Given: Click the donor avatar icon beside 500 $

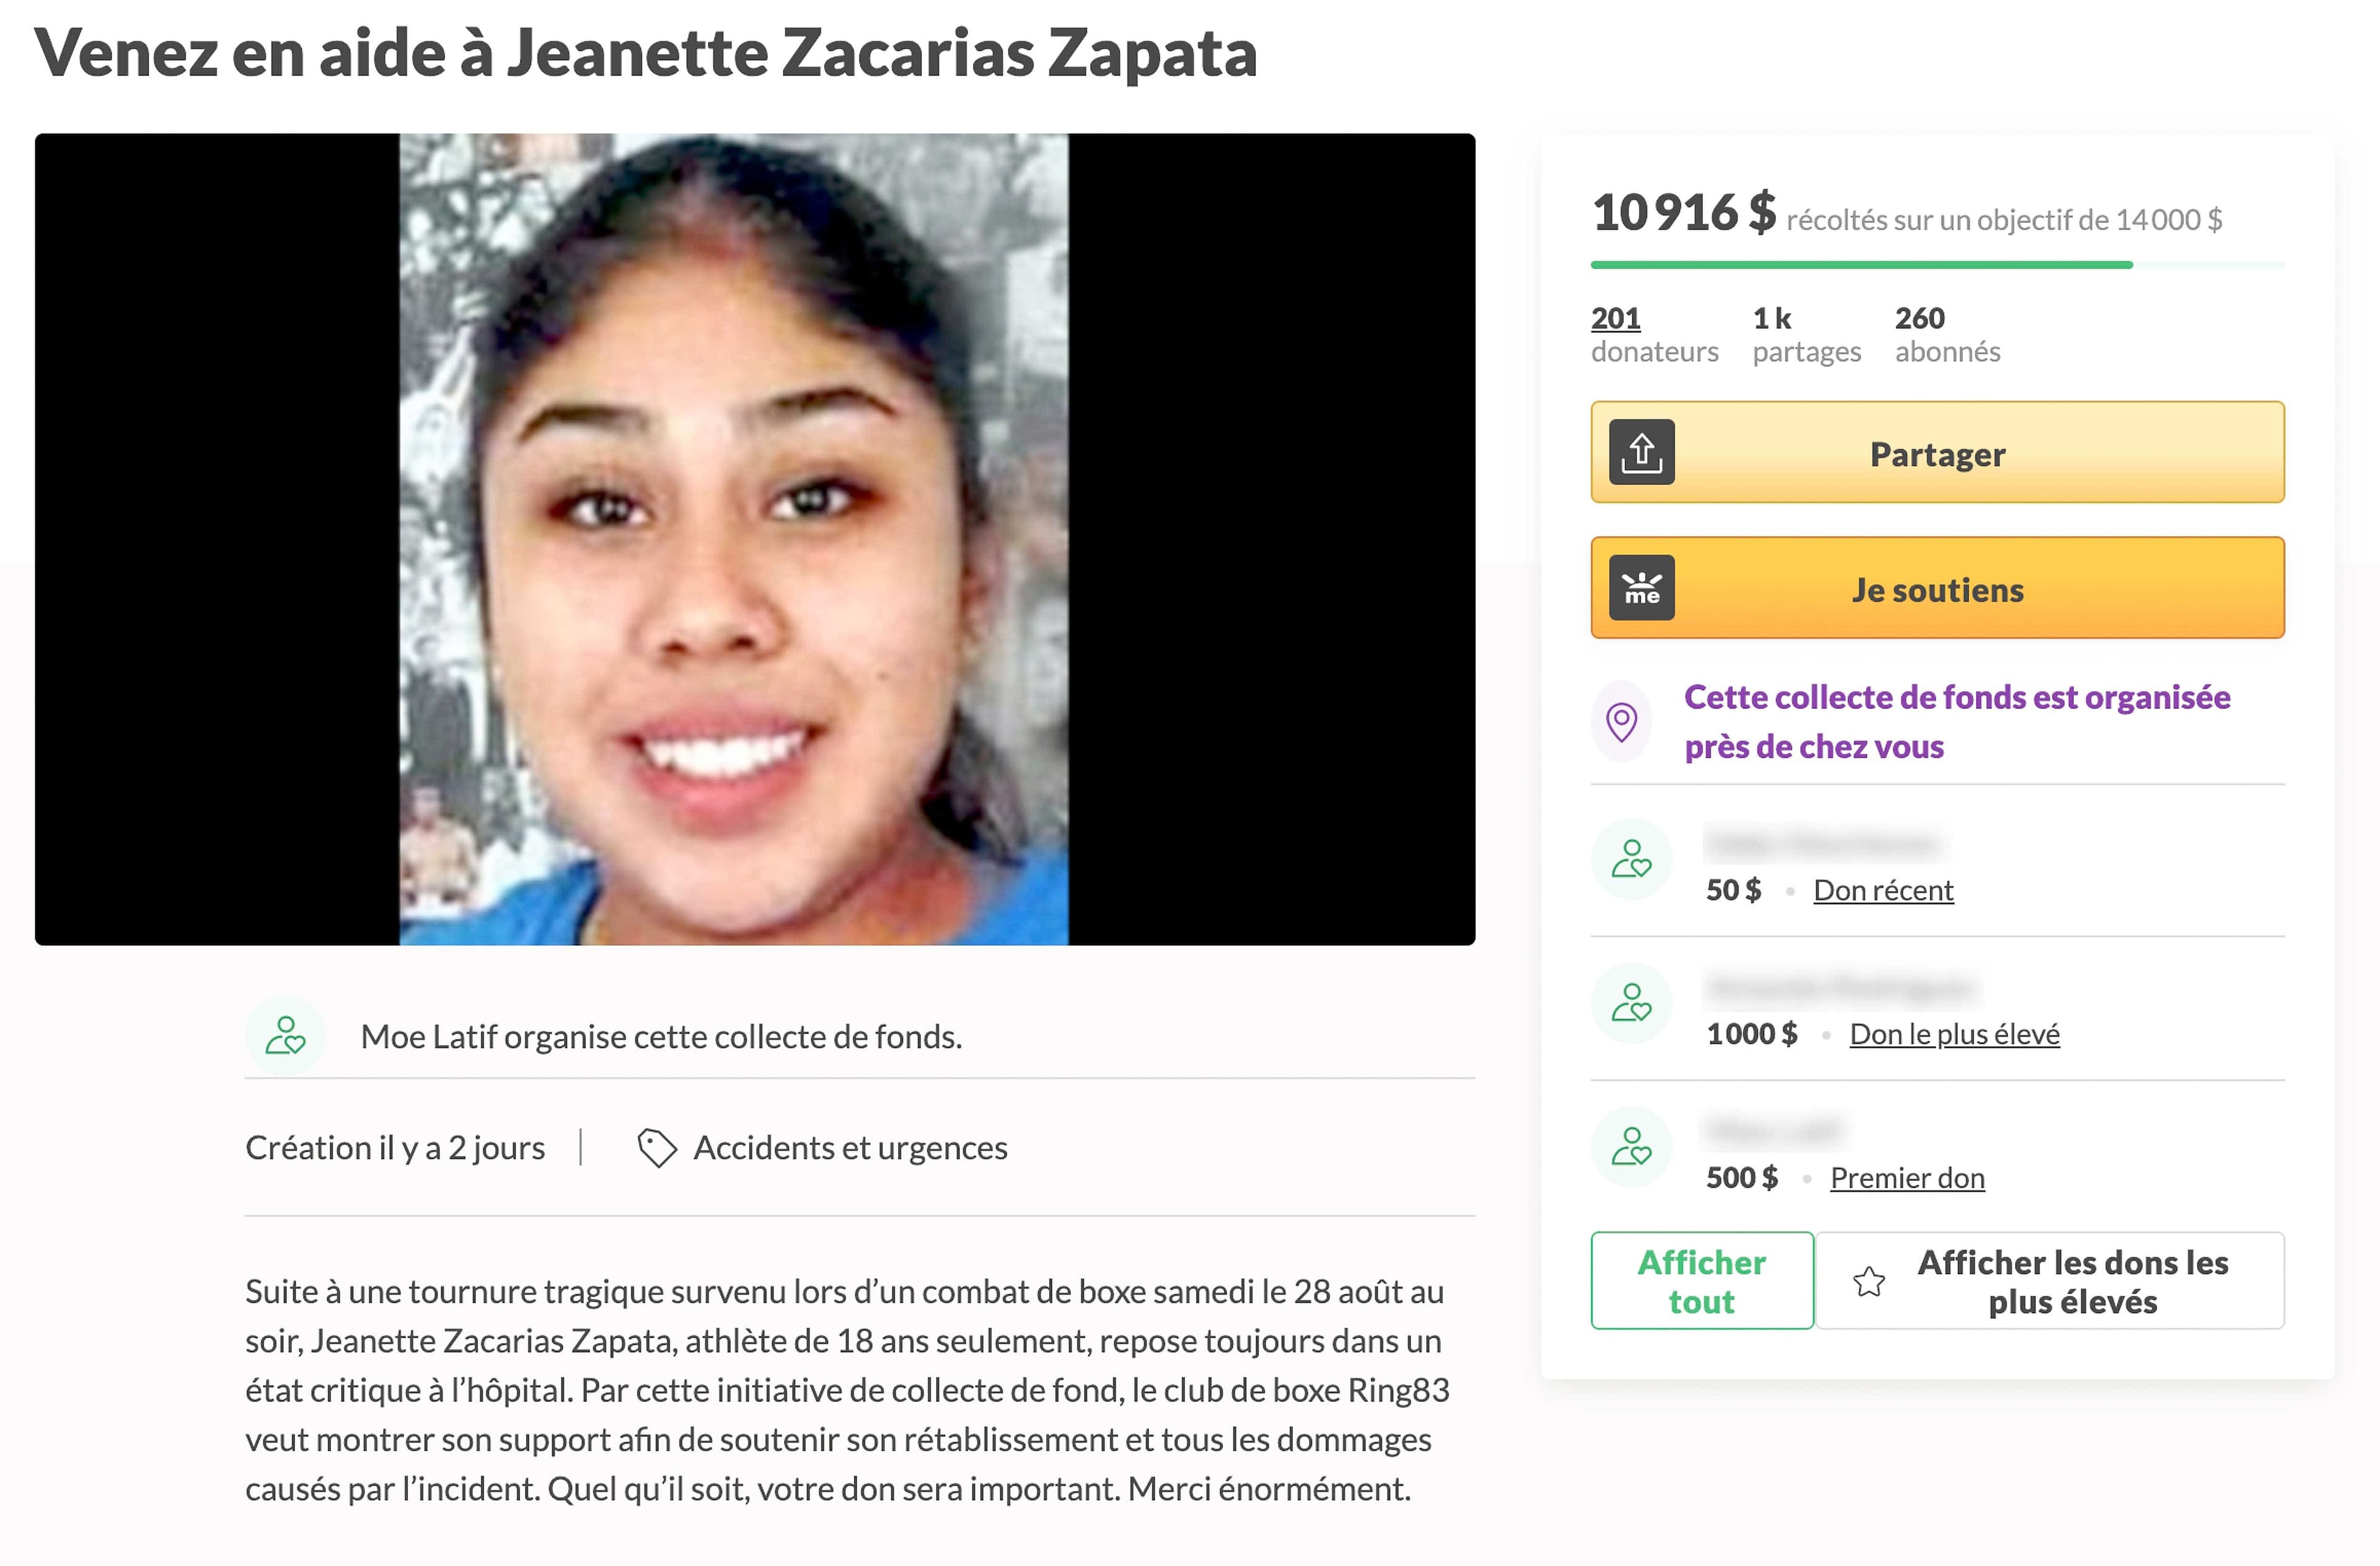Looking at the screenshot, I should click(1631, 1147).
